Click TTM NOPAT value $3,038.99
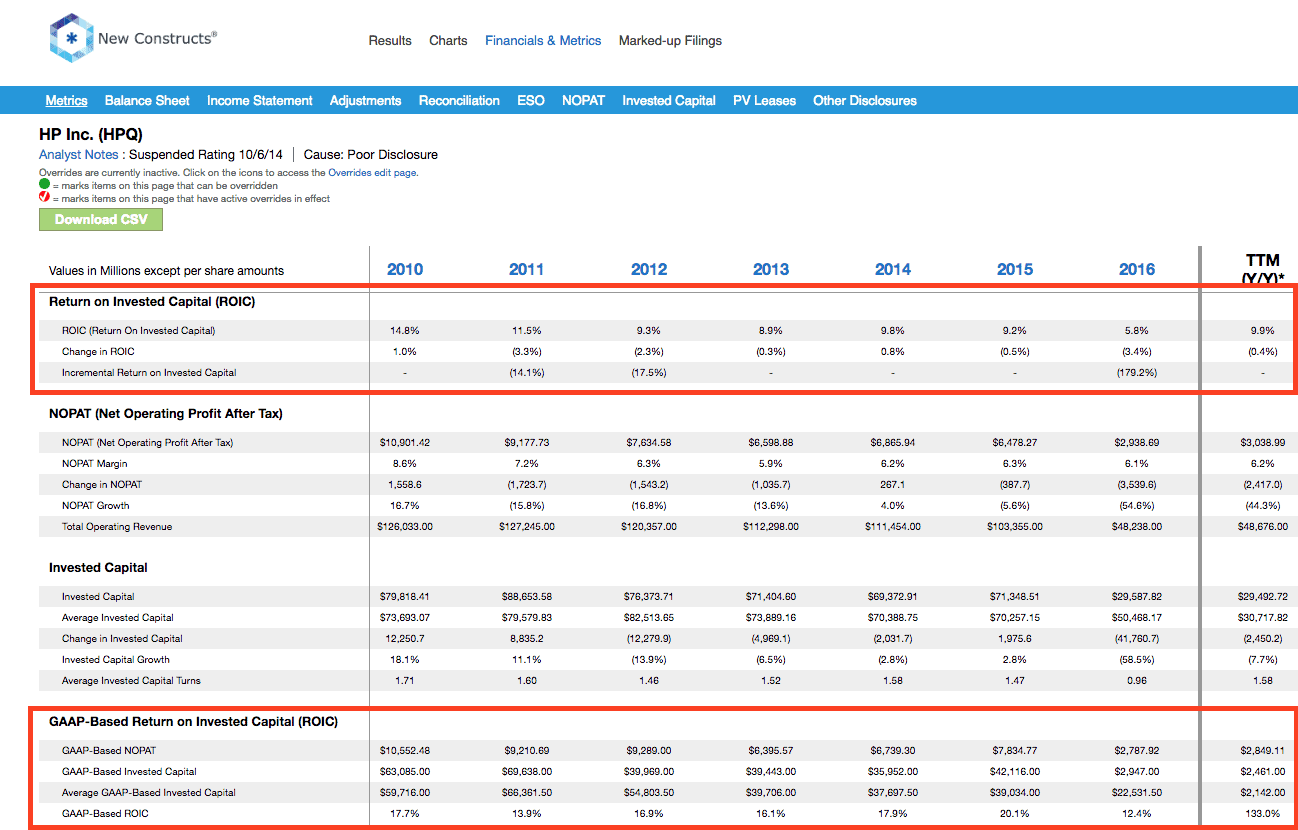Screen dimensions: 1298x830 click(1263, 442)
